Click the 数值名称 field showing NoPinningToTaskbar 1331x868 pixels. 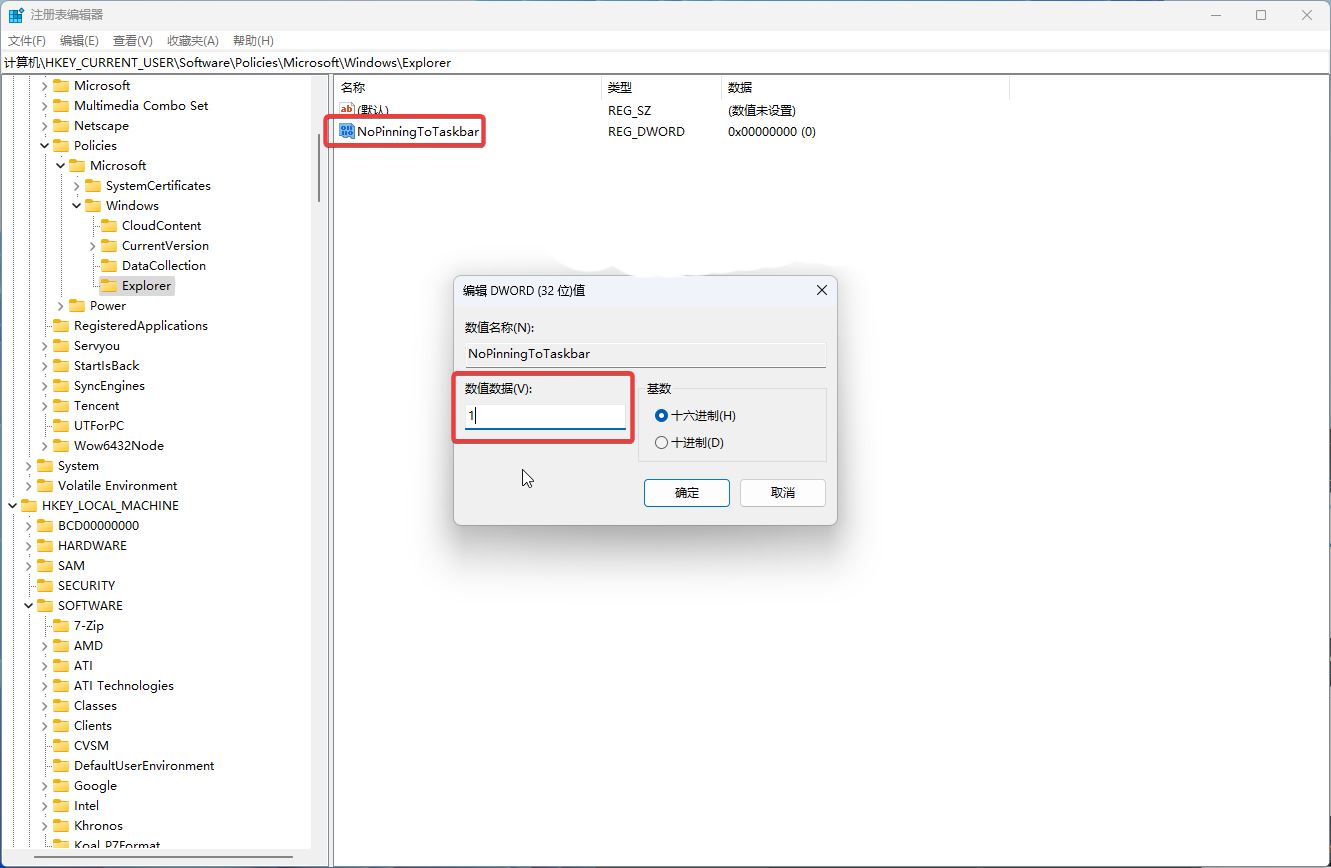point(645,353)
